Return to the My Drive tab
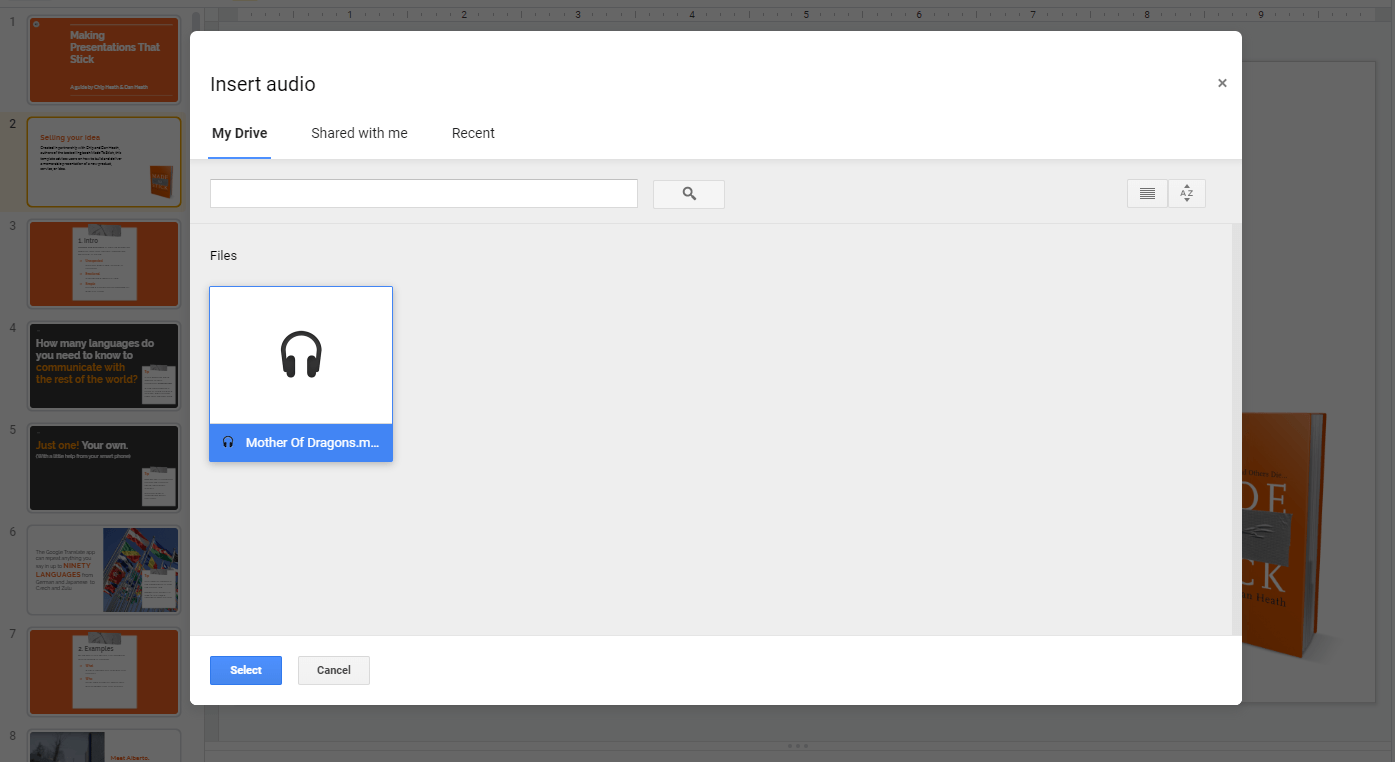The width and height of the screenshot is (1395, 762). click(239, 133)
